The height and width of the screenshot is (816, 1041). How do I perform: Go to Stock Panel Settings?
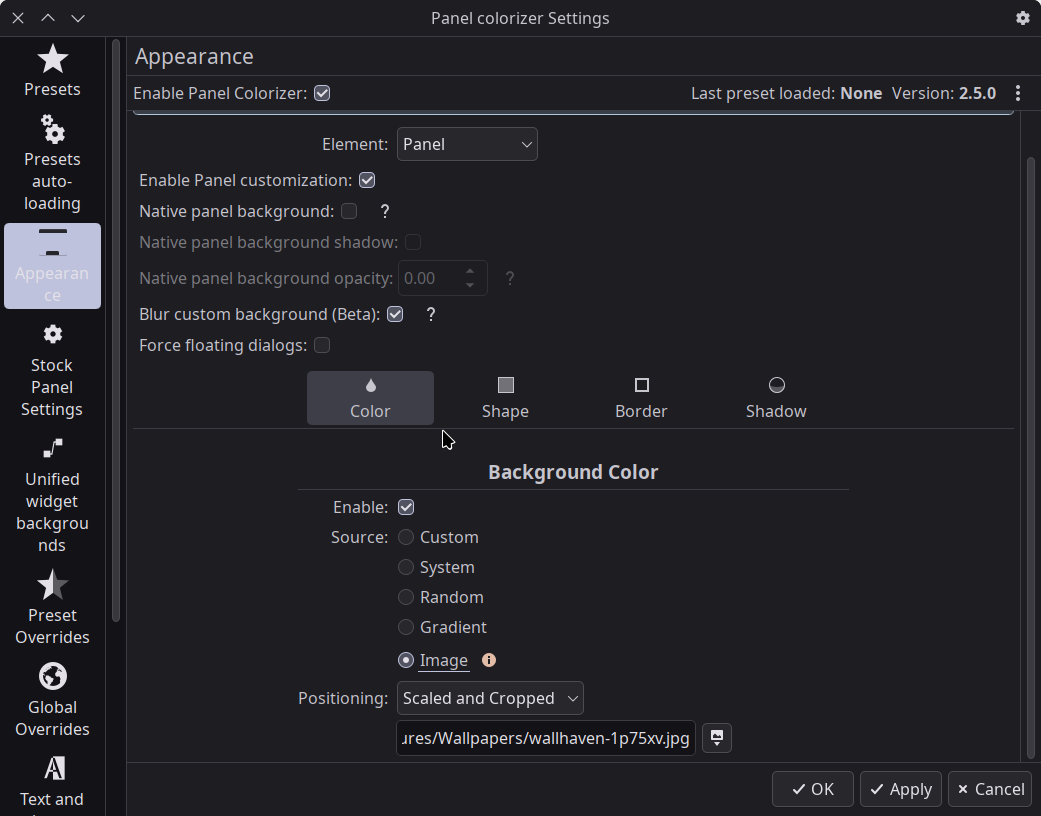(52, 371)
